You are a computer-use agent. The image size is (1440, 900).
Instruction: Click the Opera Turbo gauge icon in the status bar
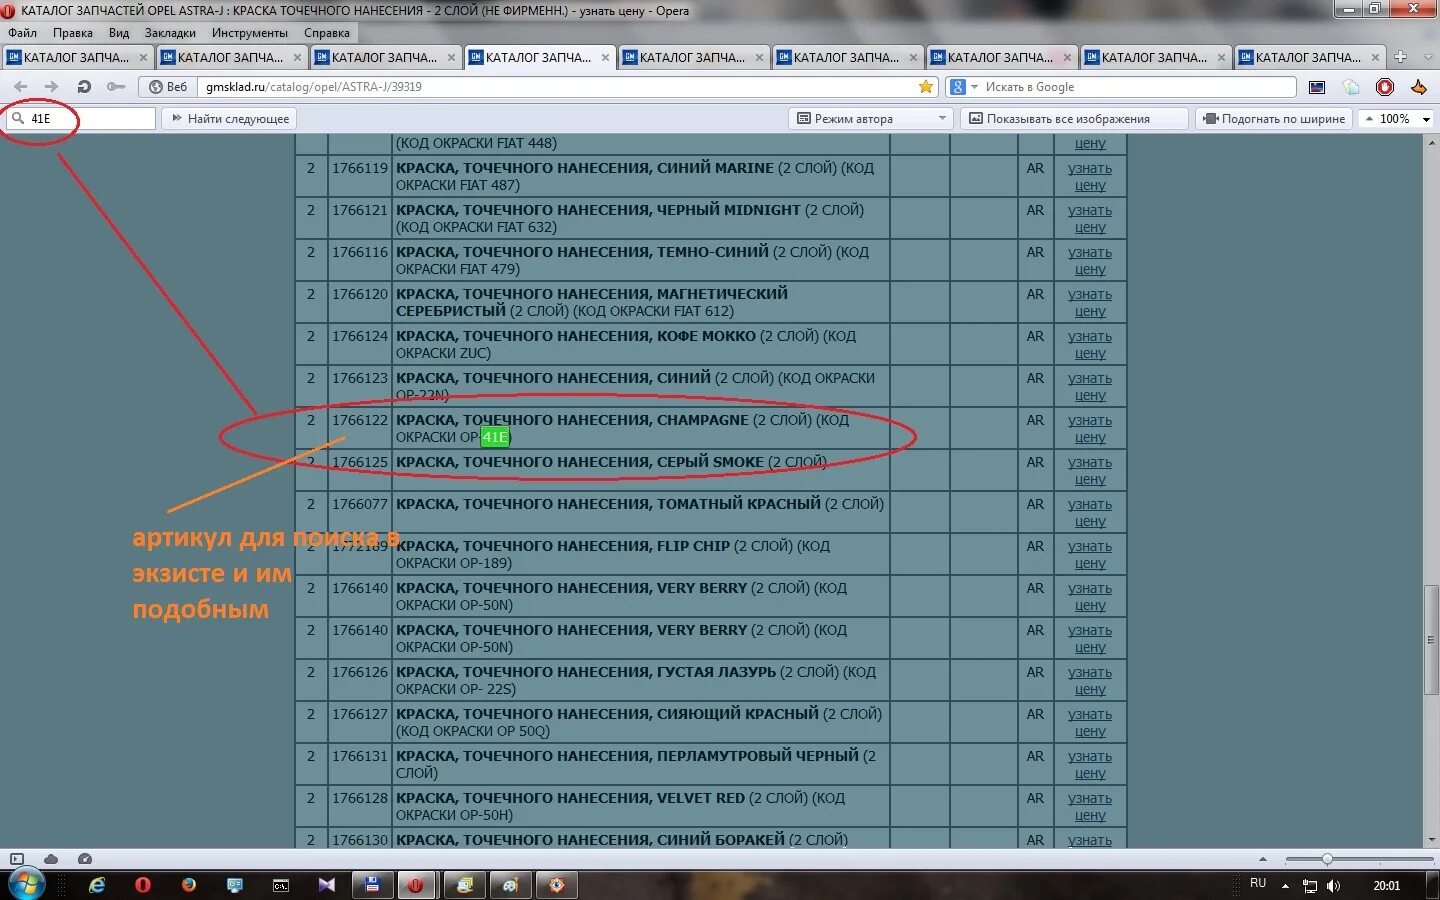[x=85, y=859]
